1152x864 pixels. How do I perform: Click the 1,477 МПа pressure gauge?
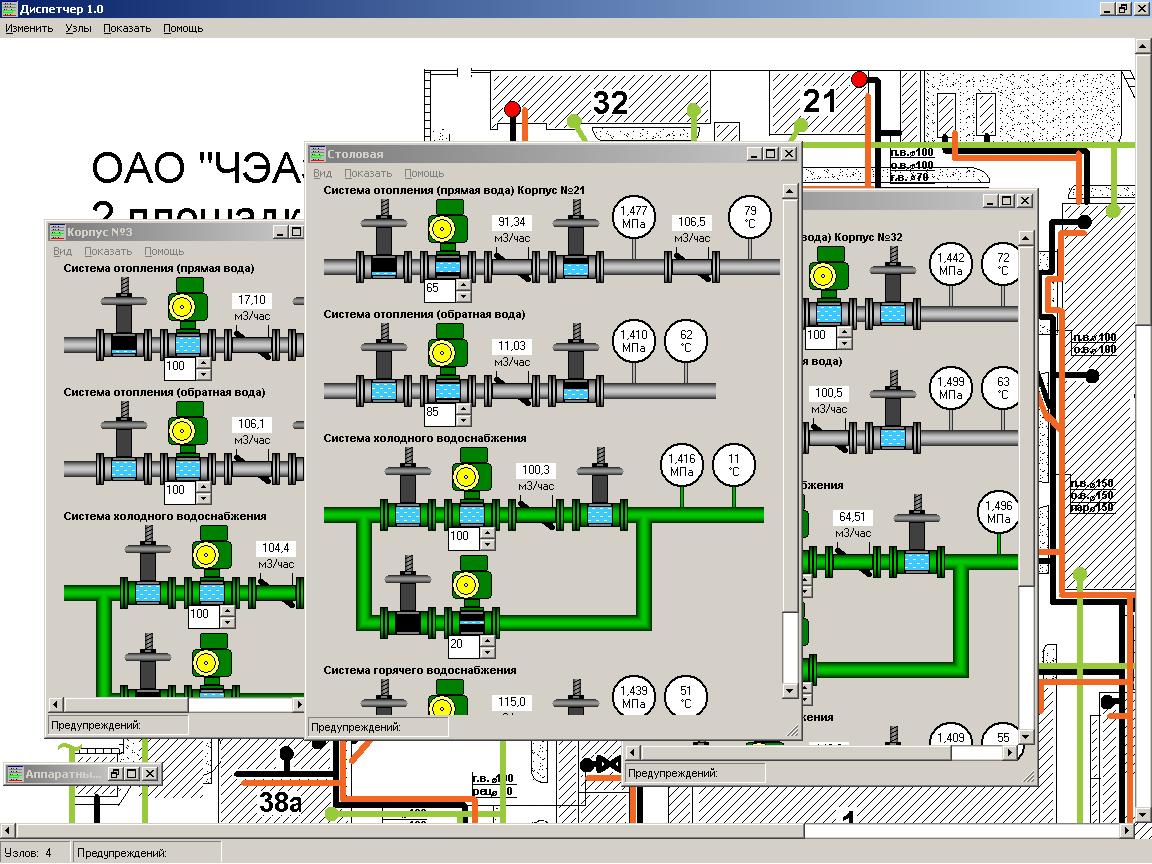633,216
